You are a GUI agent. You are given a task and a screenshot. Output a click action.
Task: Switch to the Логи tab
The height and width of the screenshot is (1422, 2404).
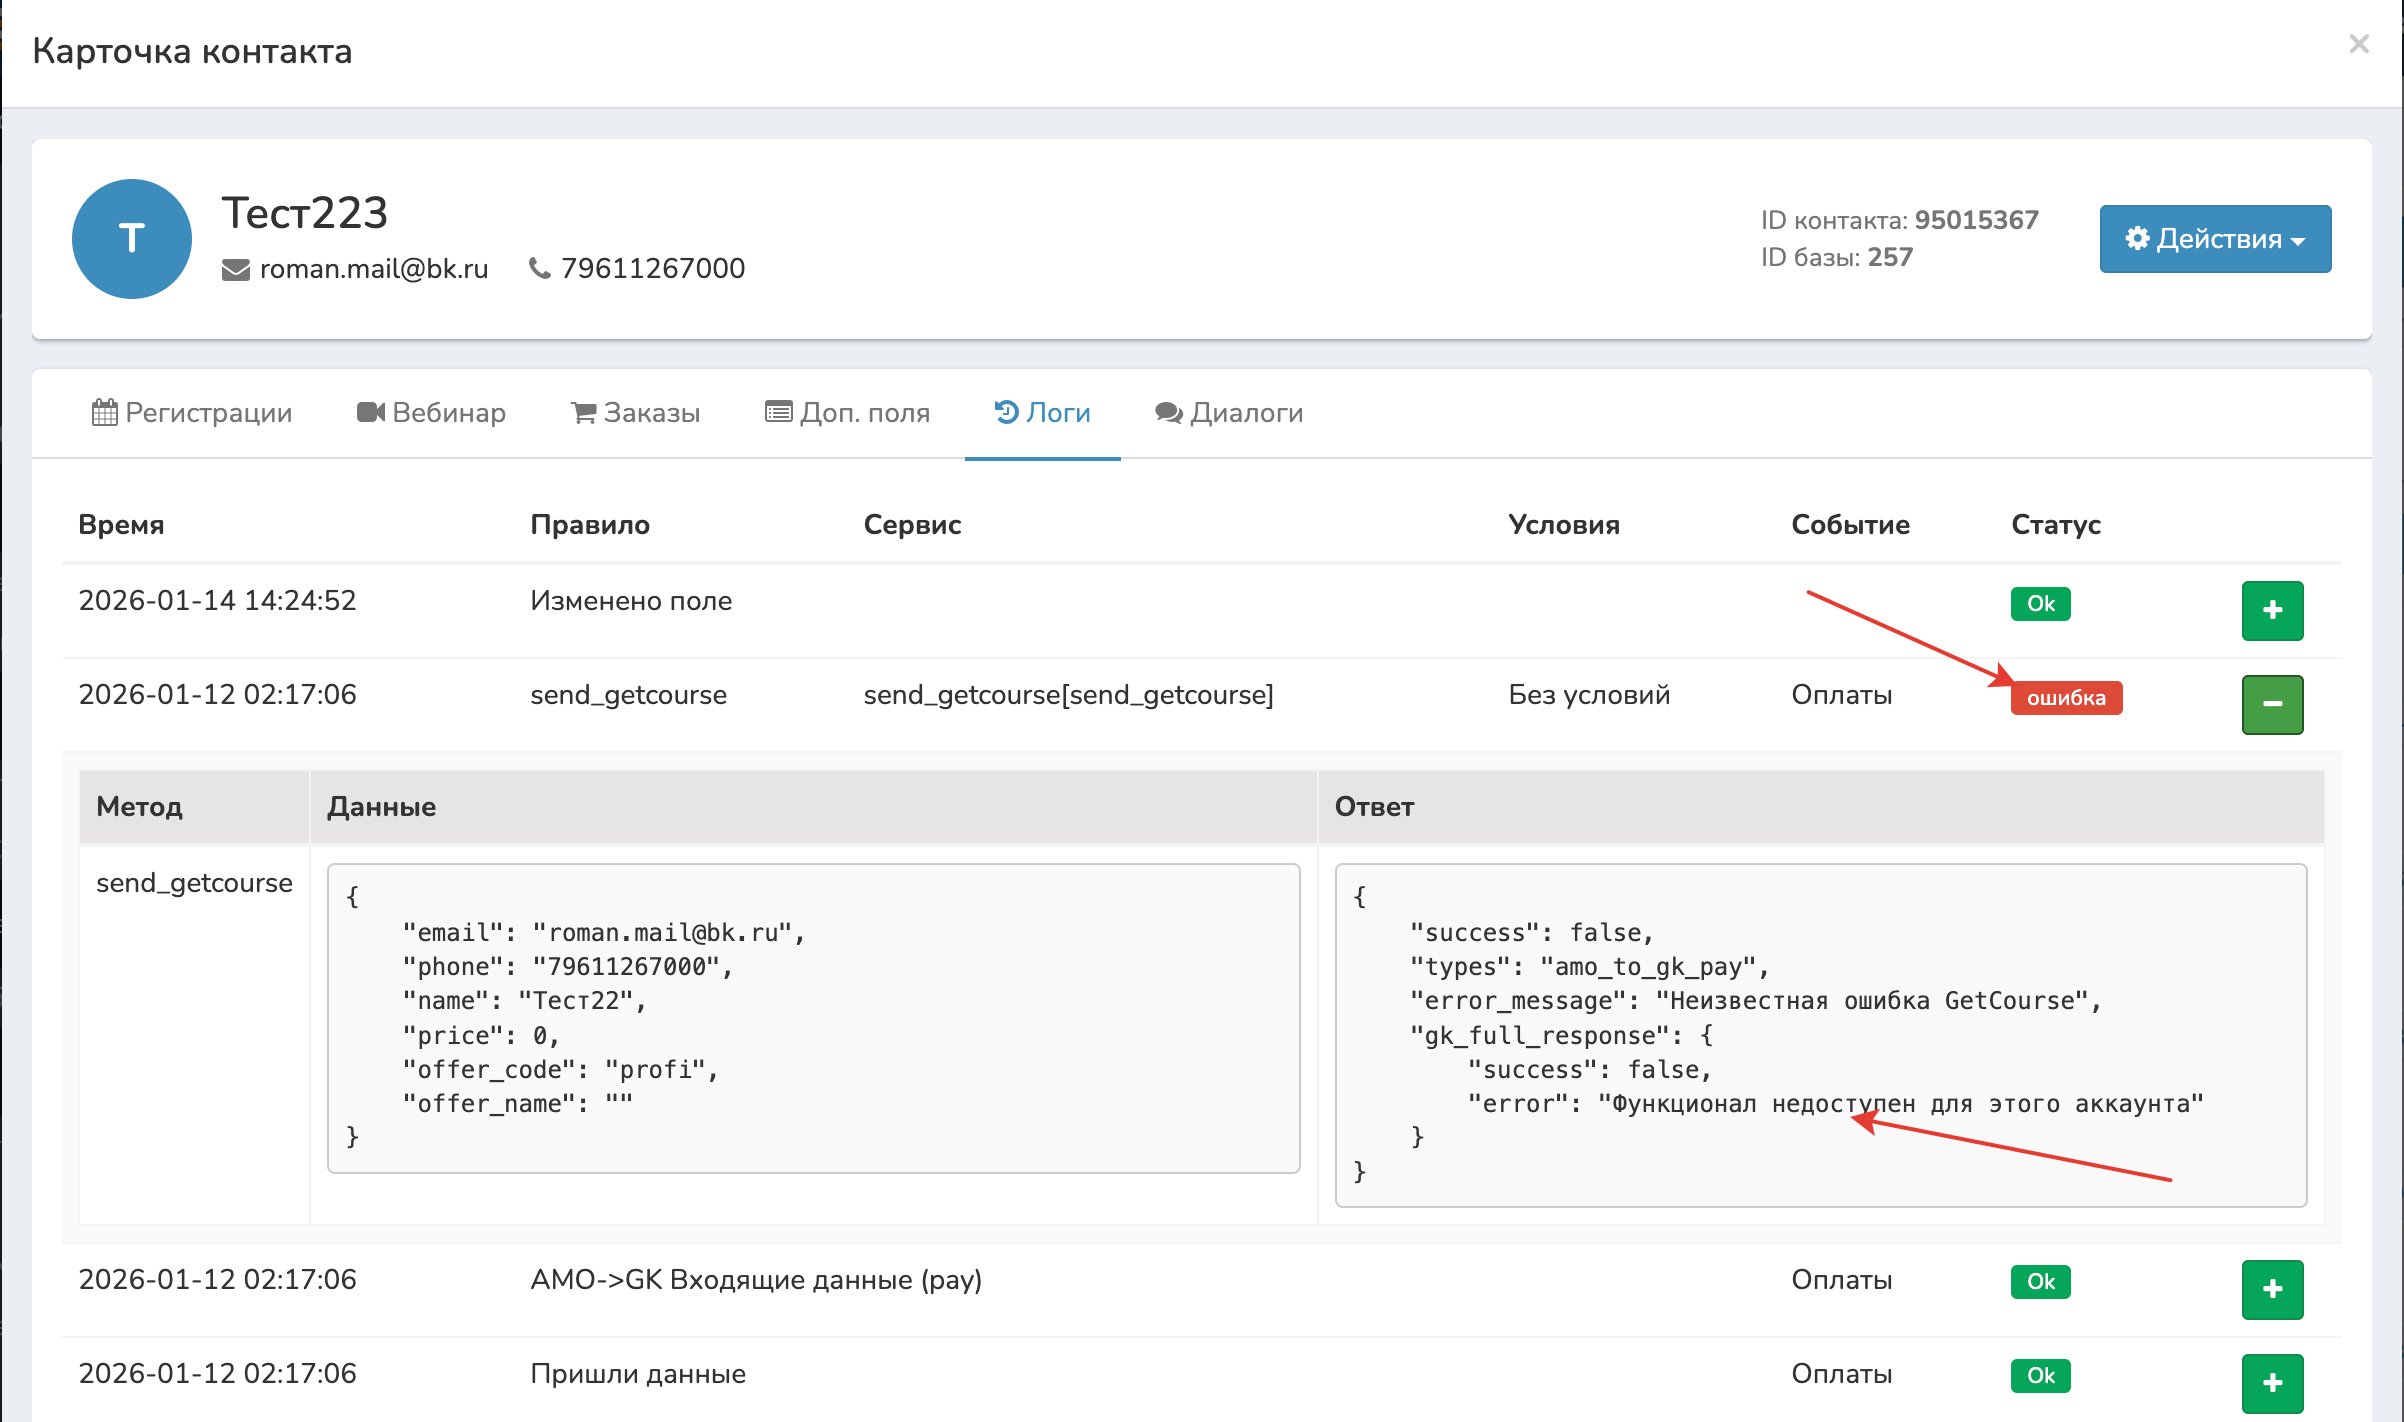(x=1042, y=412)
